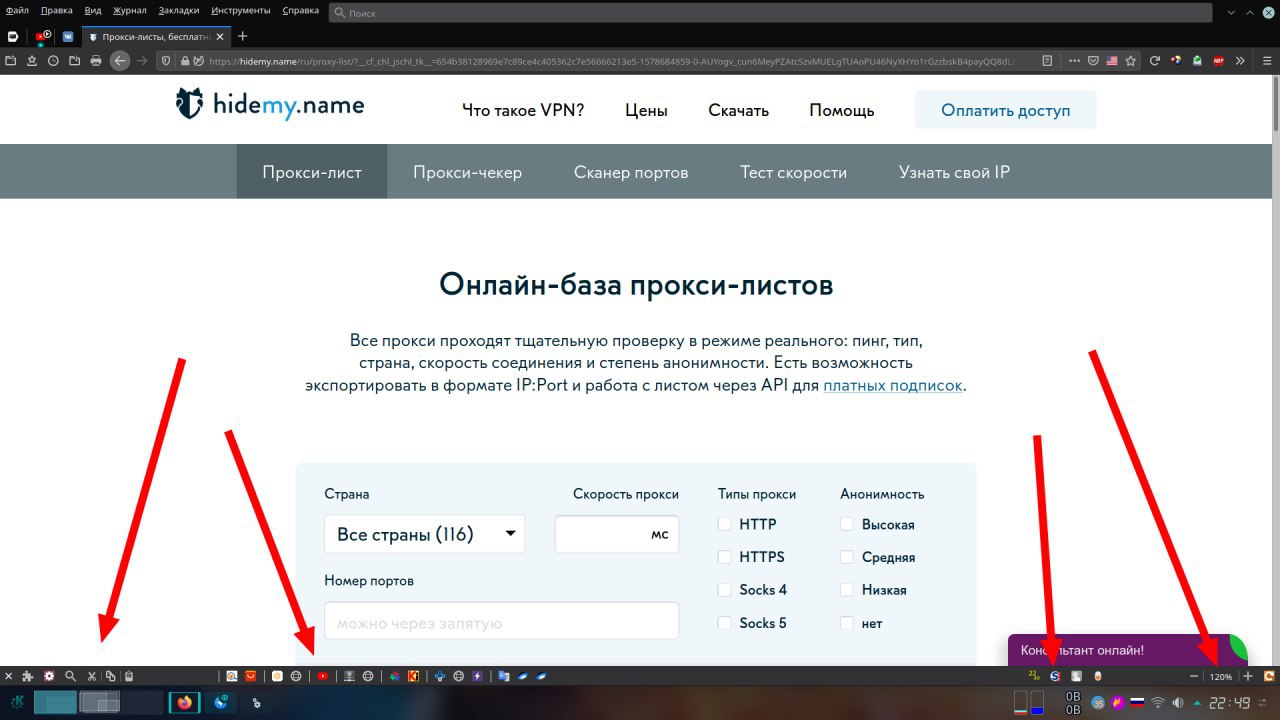
Task: Reload the page with the refresh icon
Action: 1155,60
